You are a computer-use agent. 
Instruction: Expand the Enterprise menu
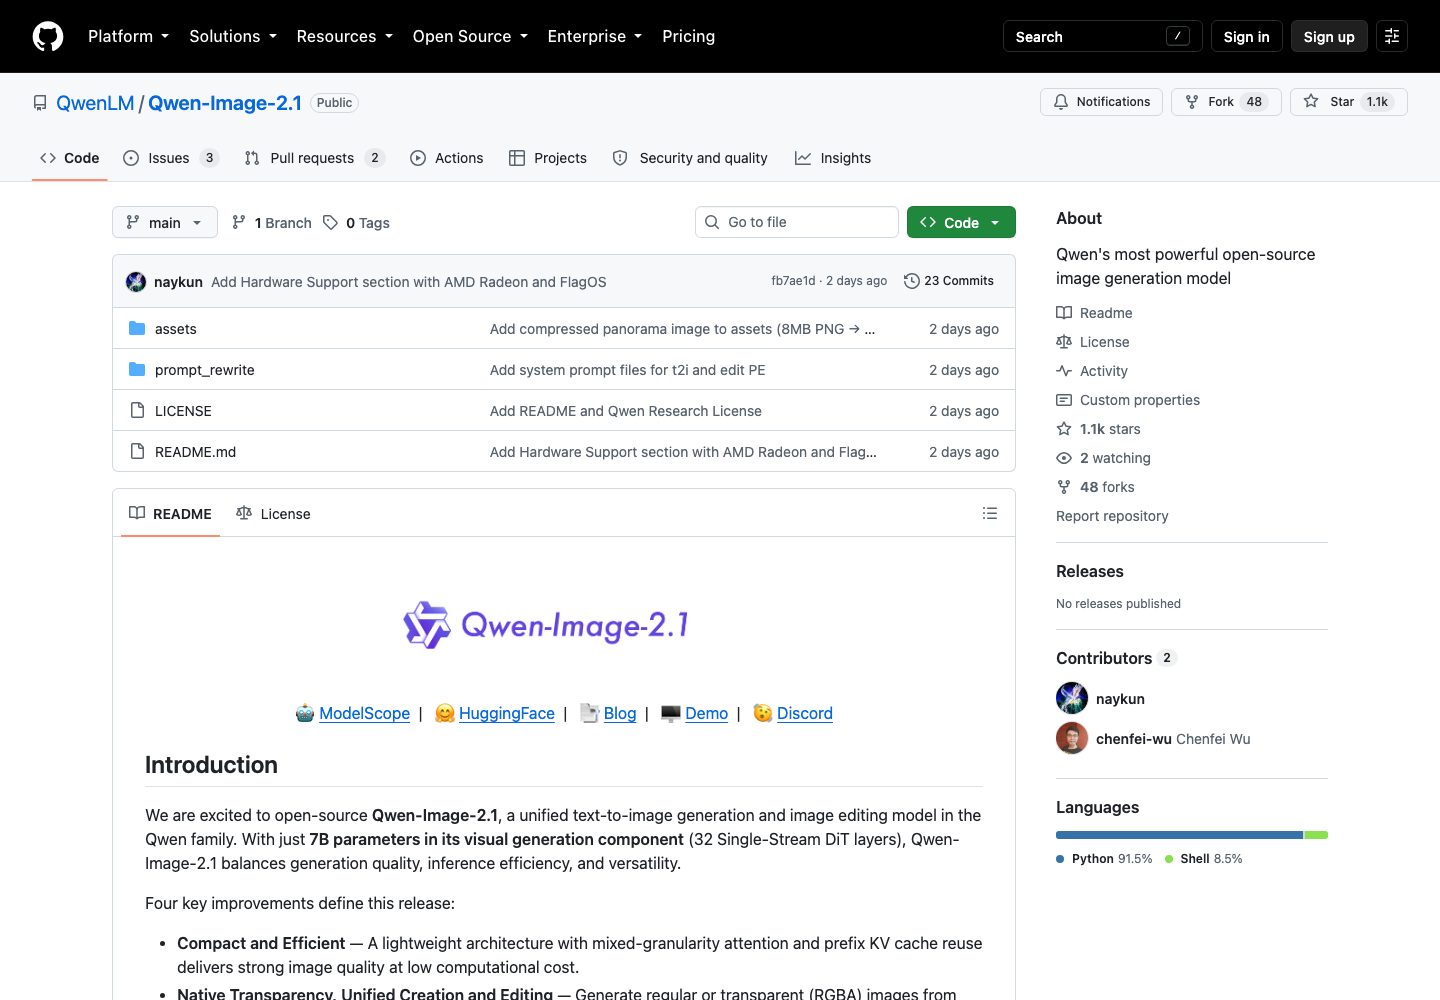click(x=594, y=36)
